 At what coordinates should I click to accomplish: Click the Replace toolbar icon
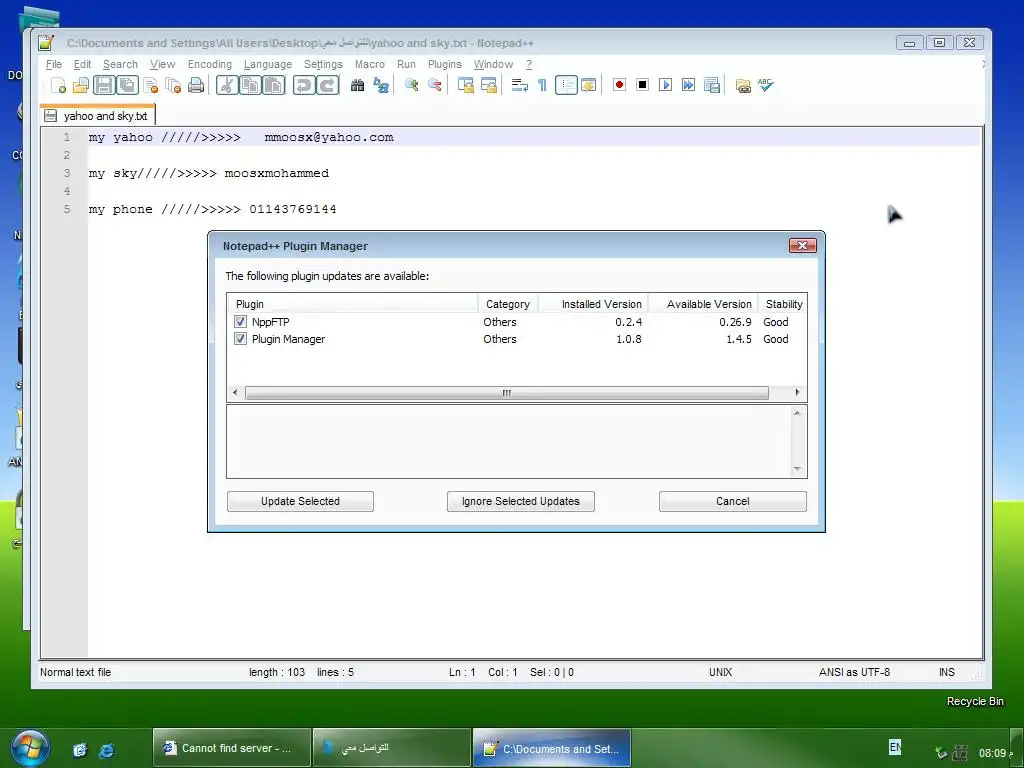tap(381, 86)
